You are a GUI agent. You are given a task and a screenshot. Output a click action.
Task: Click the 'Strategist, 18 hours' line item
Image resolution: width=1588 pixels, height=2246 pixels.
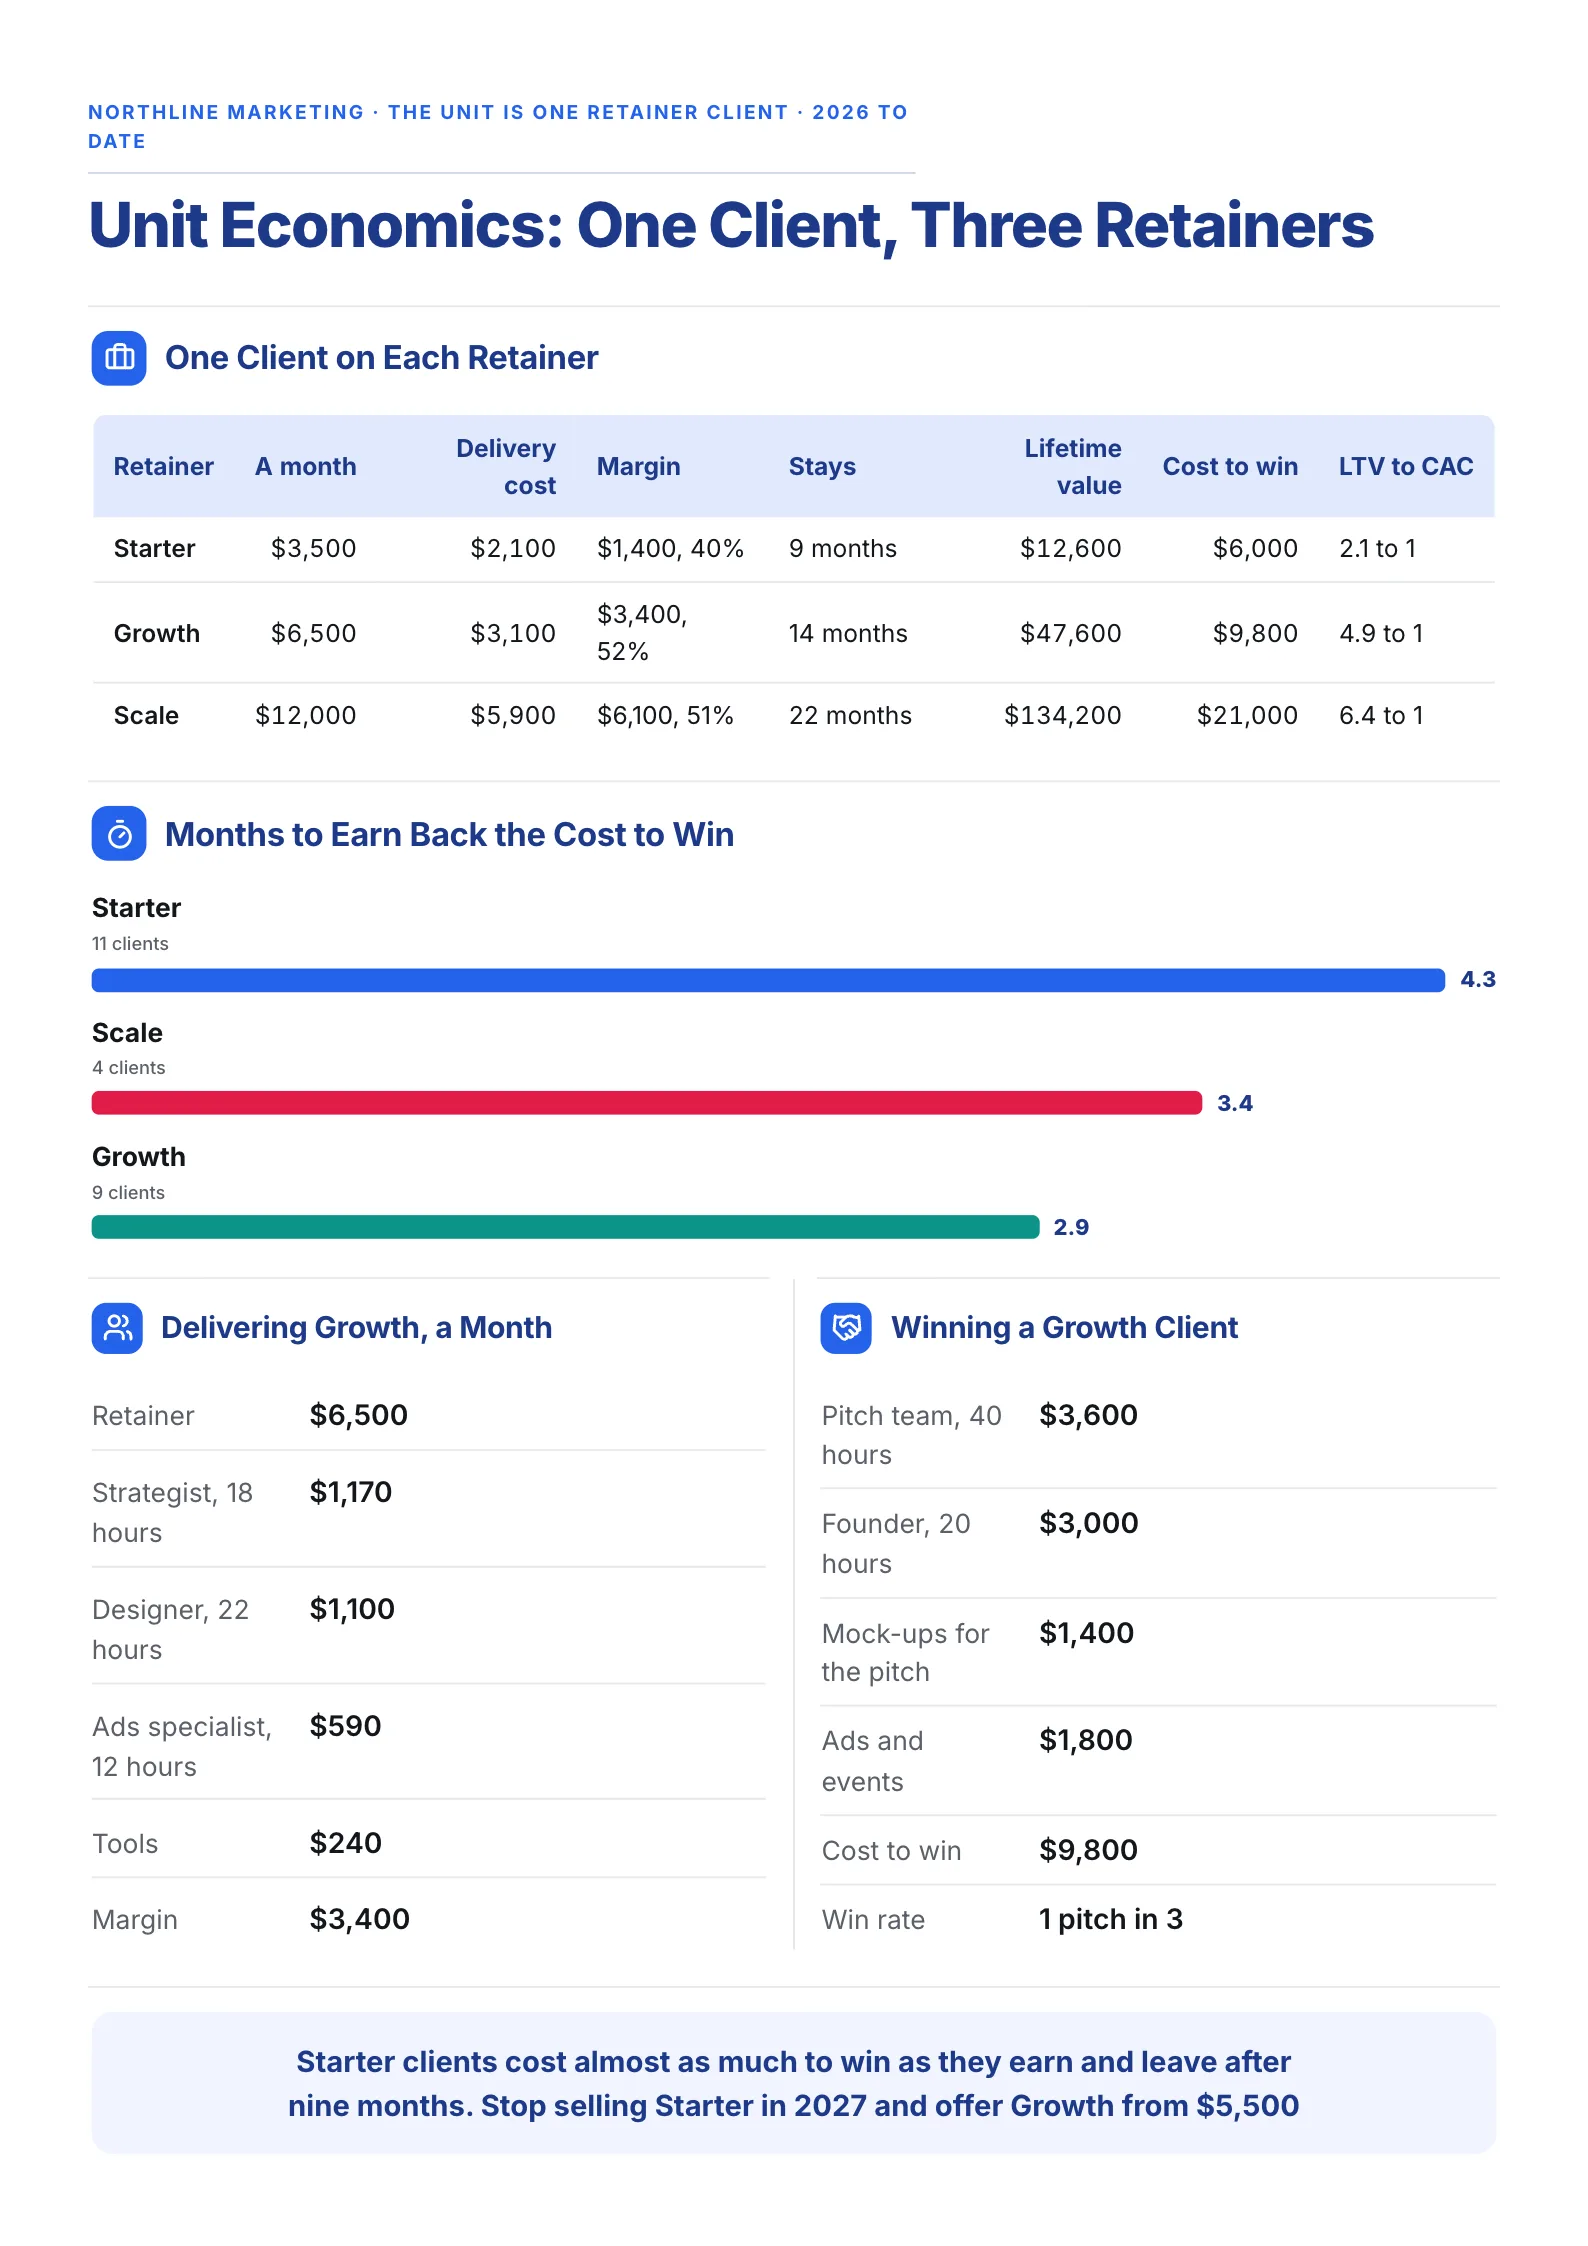(x=173, y=1512)
